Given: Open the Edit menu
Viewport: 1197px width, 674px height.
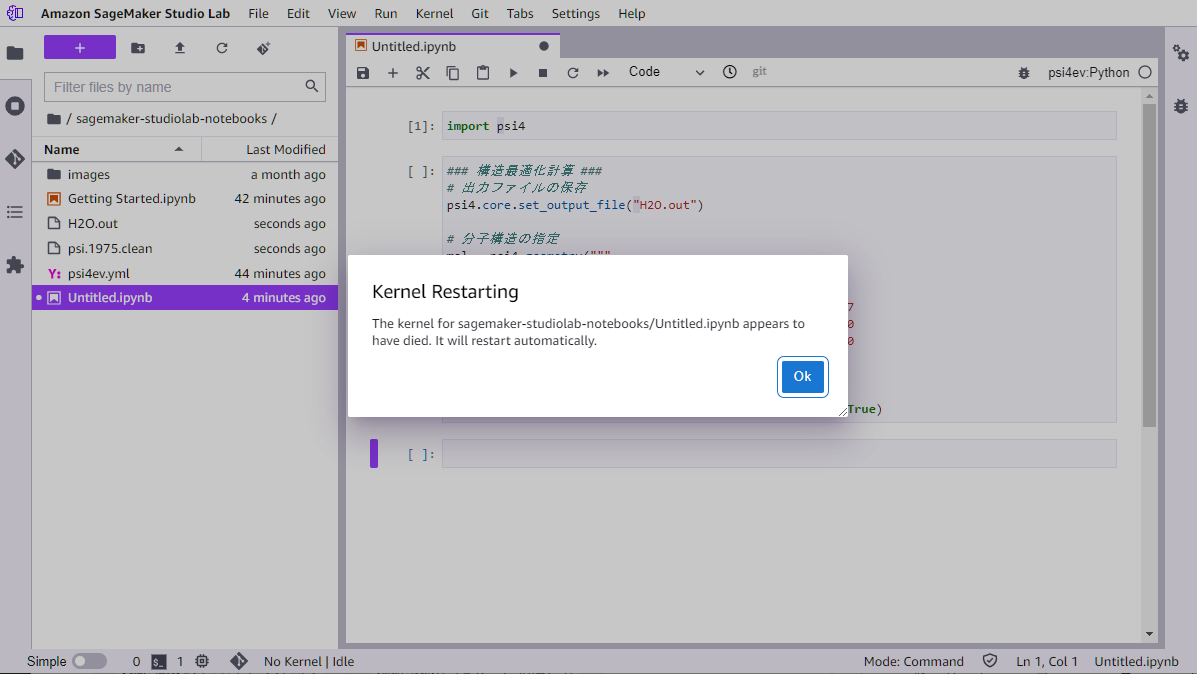Looking at the screenshot, I should 298,14.
